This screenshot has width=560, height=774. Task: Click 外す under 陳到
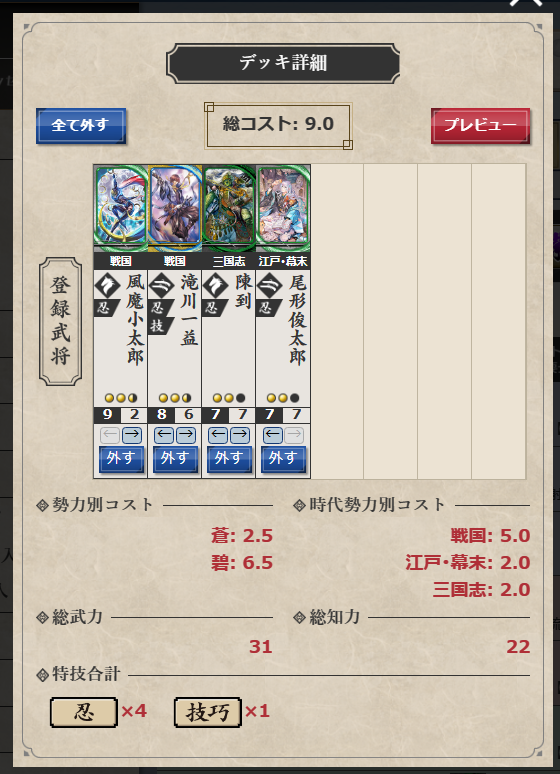(x=229, y=459)
